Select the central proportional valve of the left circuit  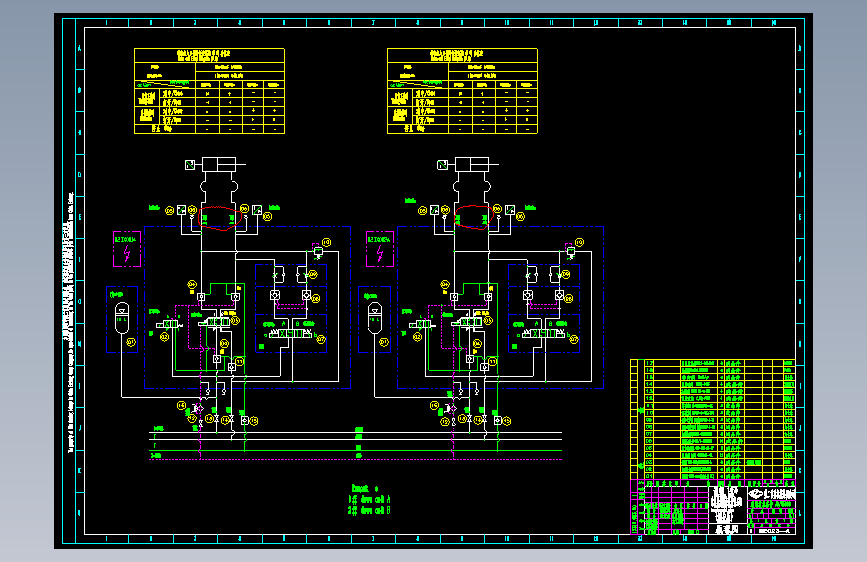coord(215,322)
